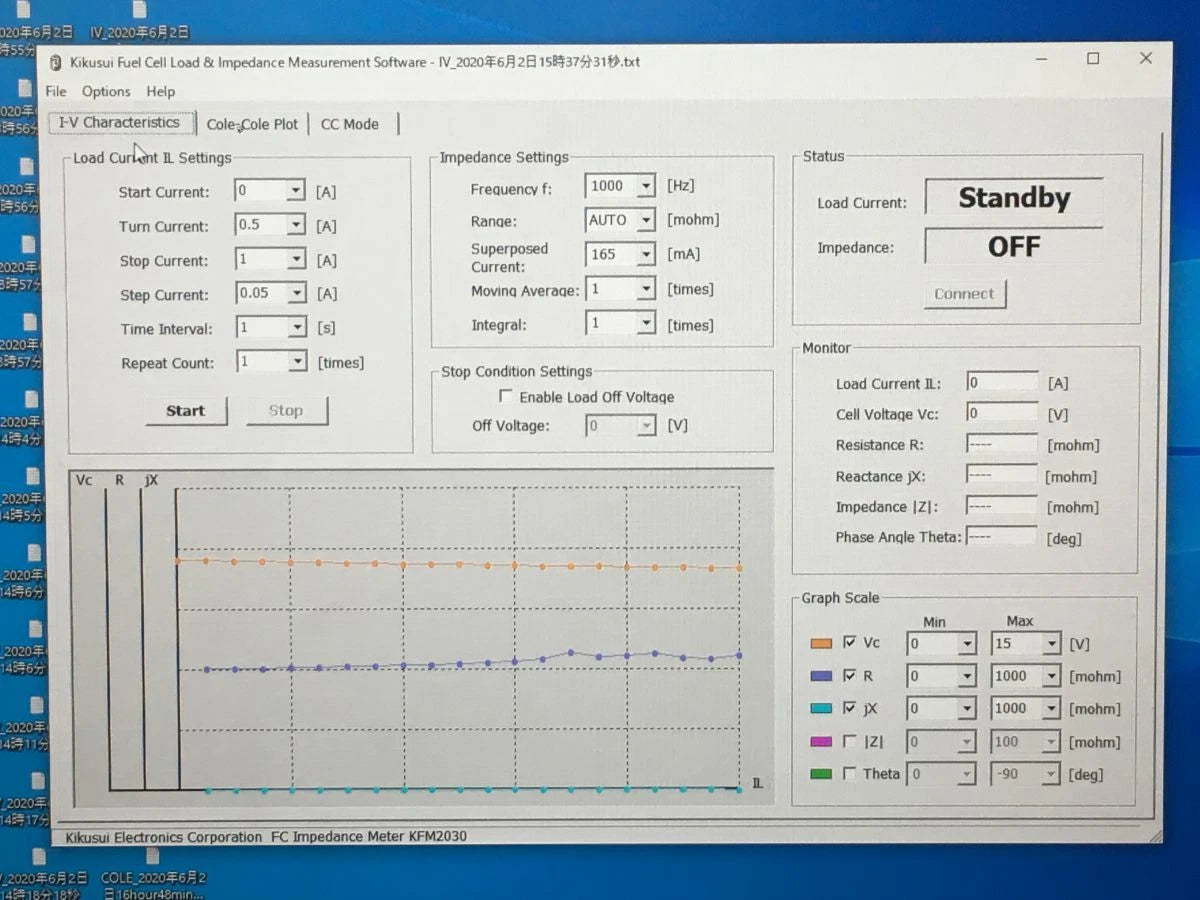Toggle the Theta graph scale checkbox
The image size is (1200, 900).
pyautogui.click(x=850, y=774)
